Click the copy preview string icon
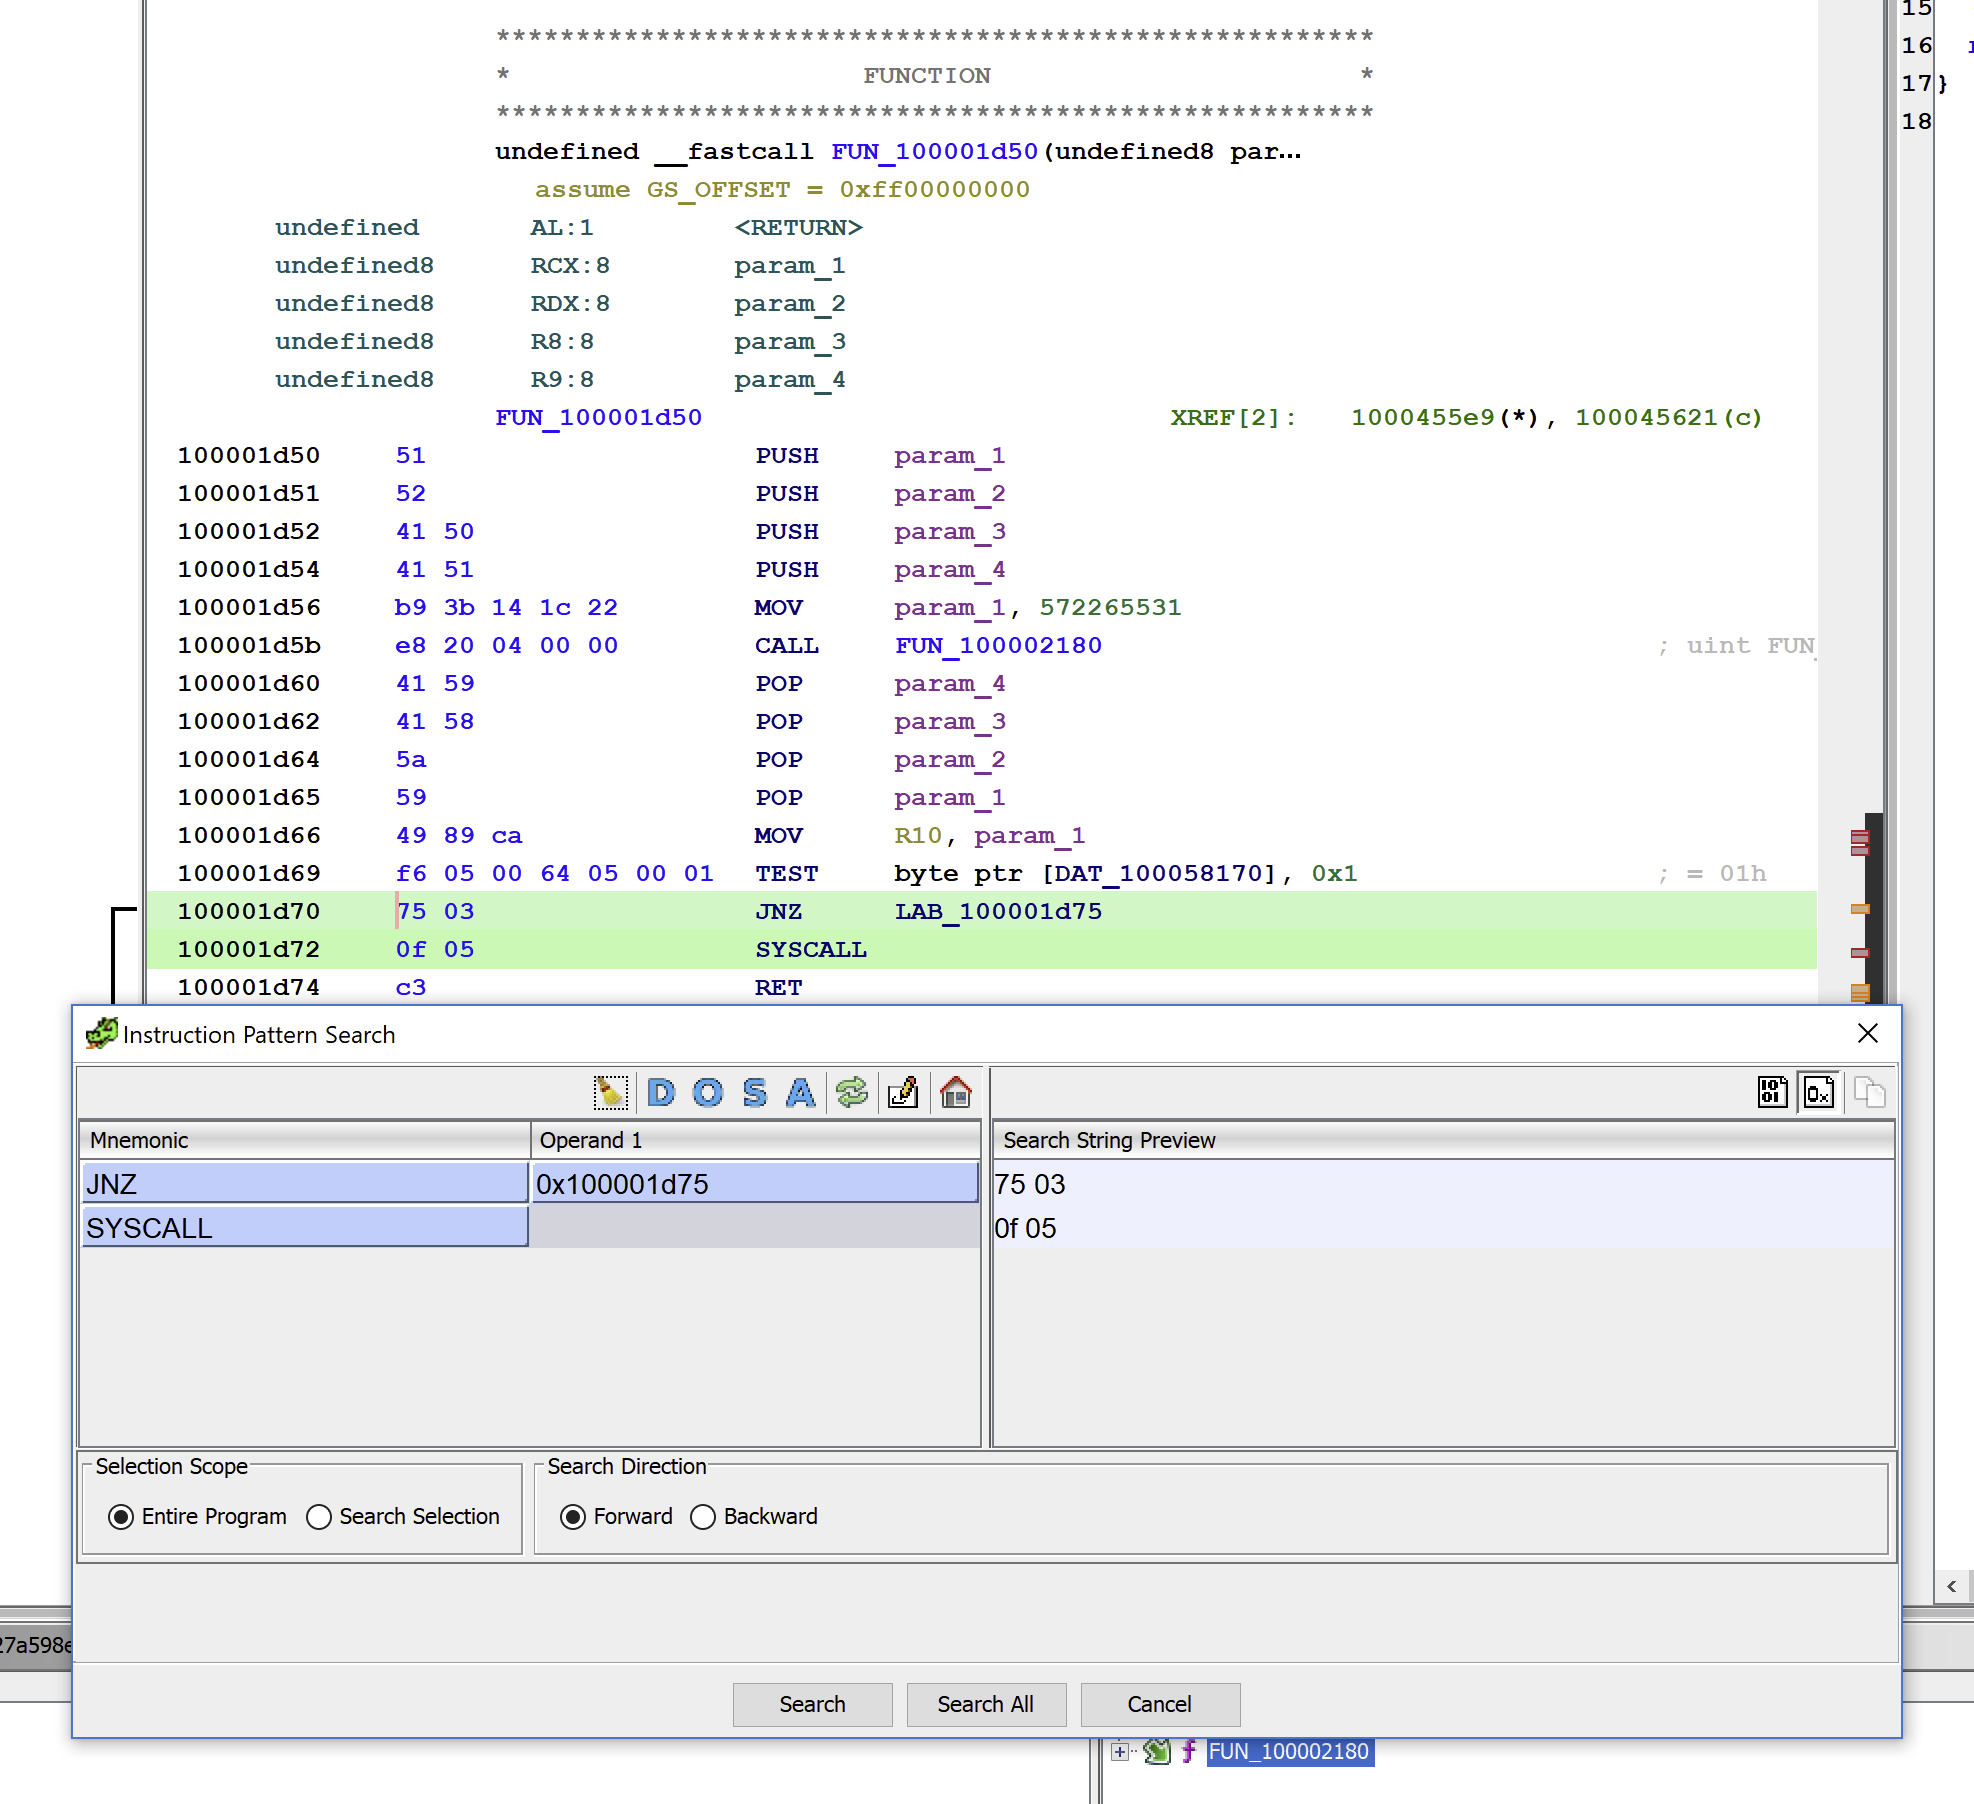The image size is (1974, 1804). click(1869, 1092)
